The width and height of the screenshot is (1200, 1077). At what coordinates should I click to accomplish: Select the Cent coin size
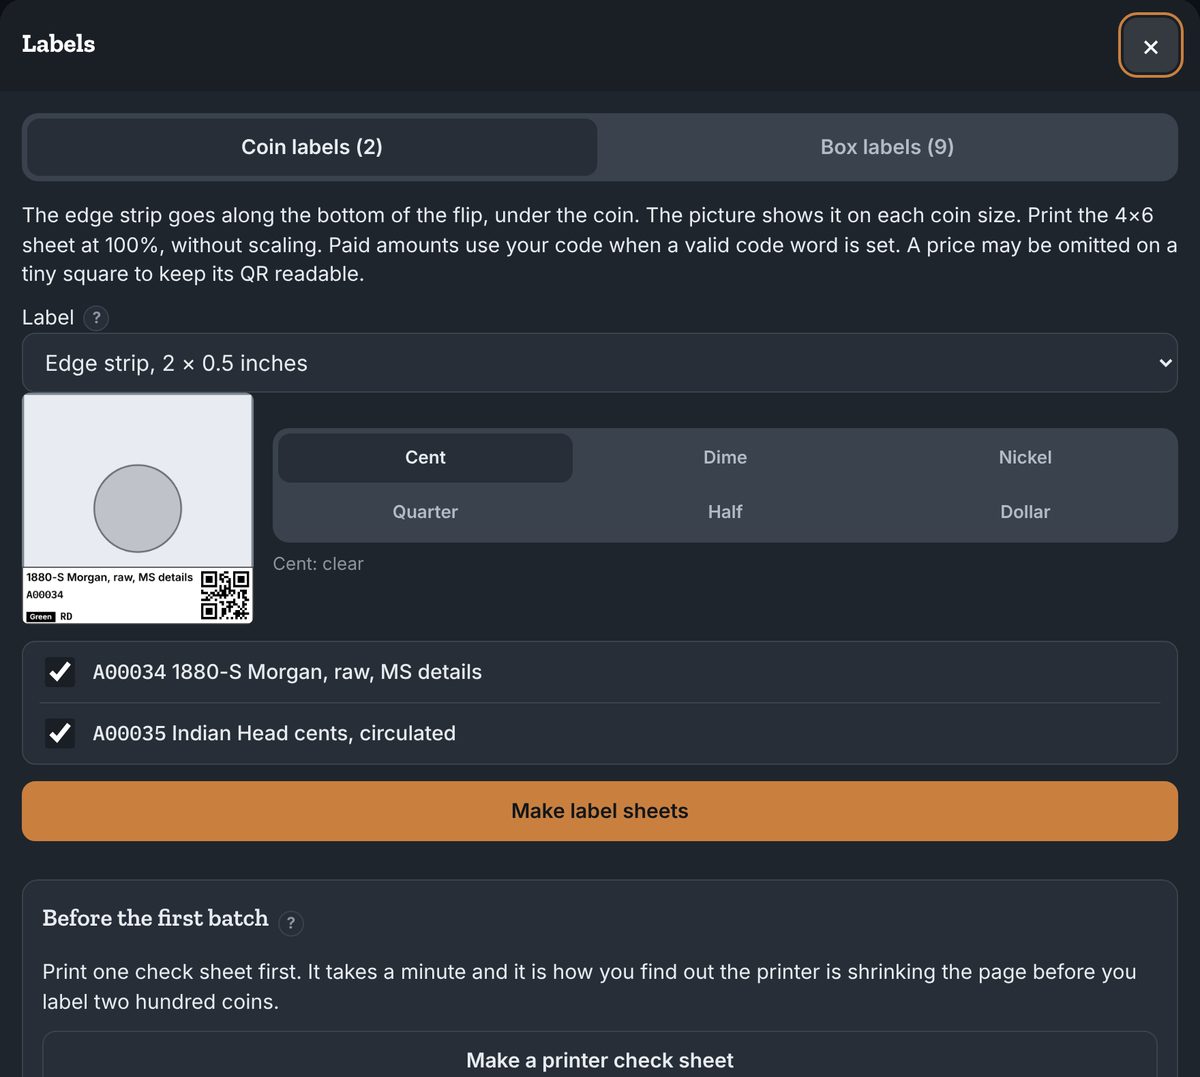tap(425, 457)
